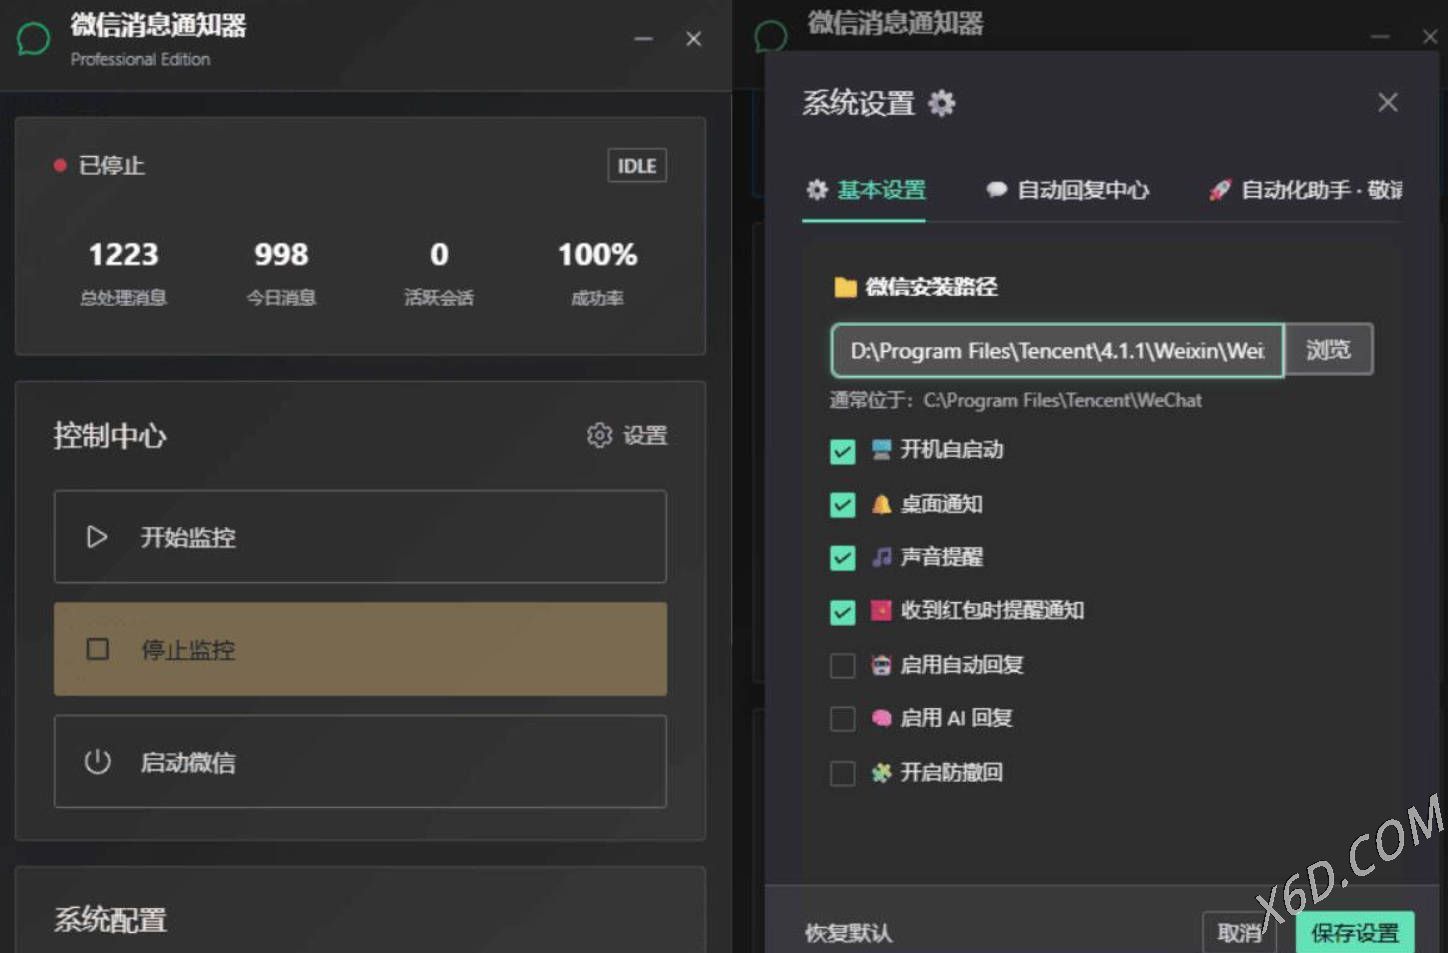Click the monitor icon beside 开机自启动
This screenshot has height=953, width=1448.
click(x=880, y=450)
